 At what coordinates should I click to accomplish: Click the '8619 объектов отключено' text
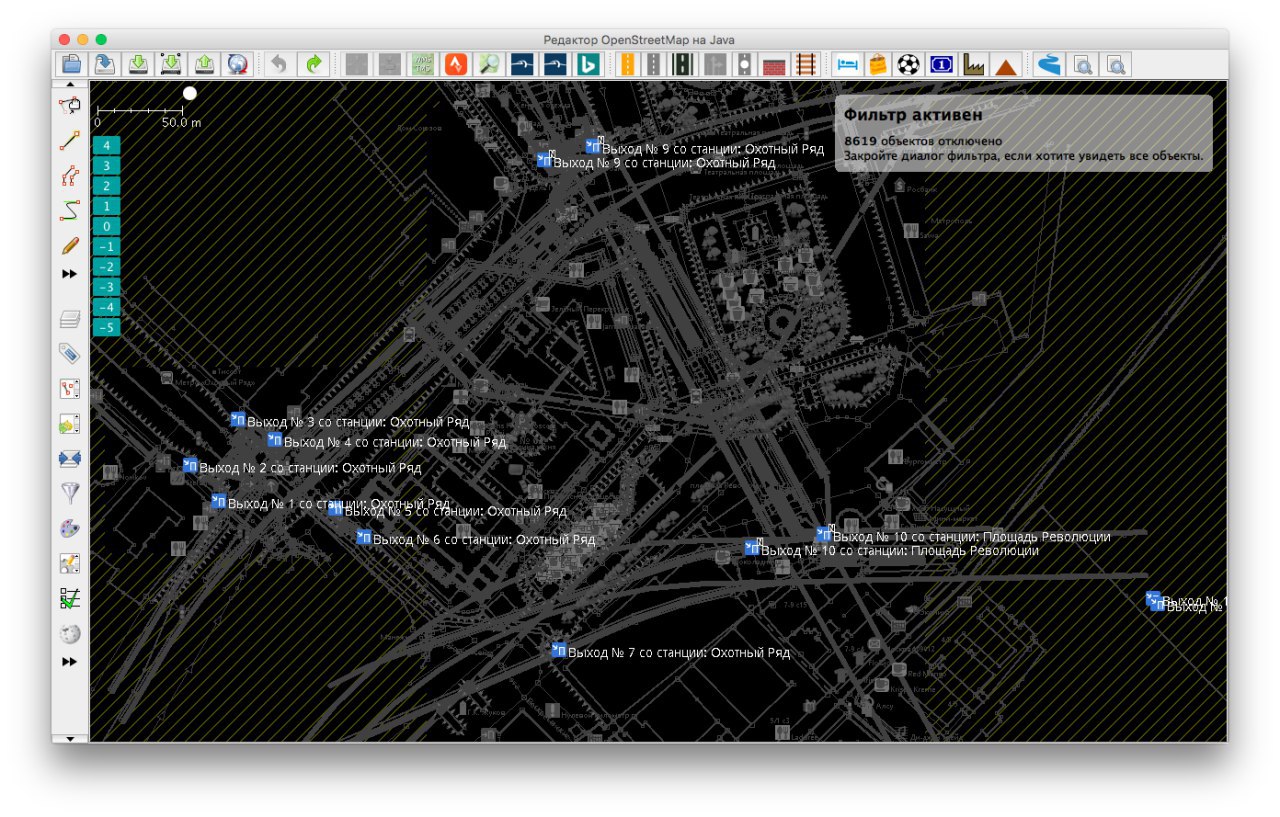pos(923,141)
